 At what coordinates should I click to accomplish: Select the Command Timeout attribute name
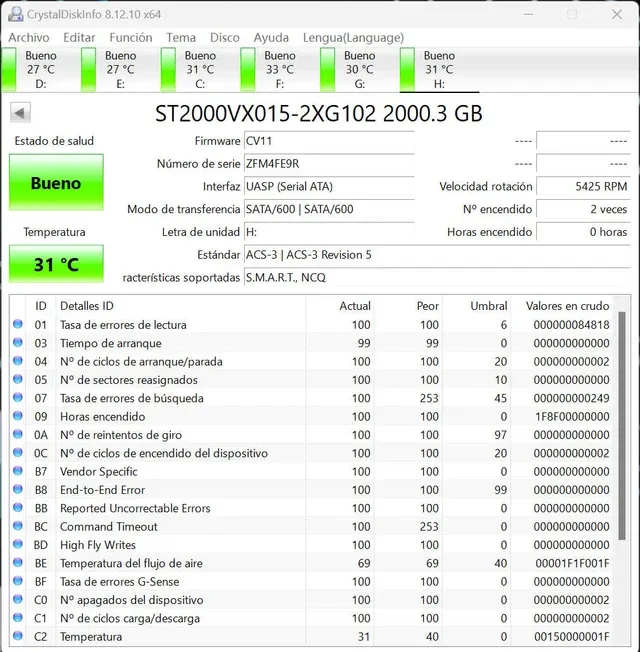tap(109, 527)
